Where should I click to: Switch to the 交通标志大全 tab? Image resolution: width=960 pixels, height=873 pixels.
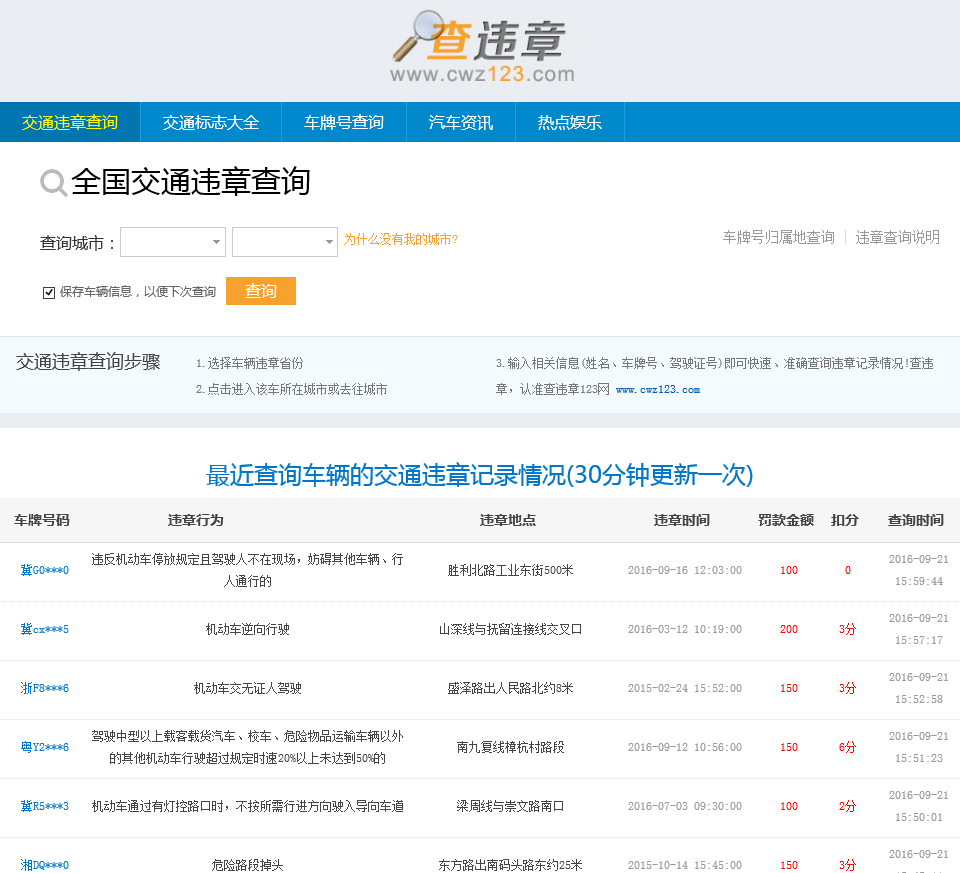tap(211, 120)
